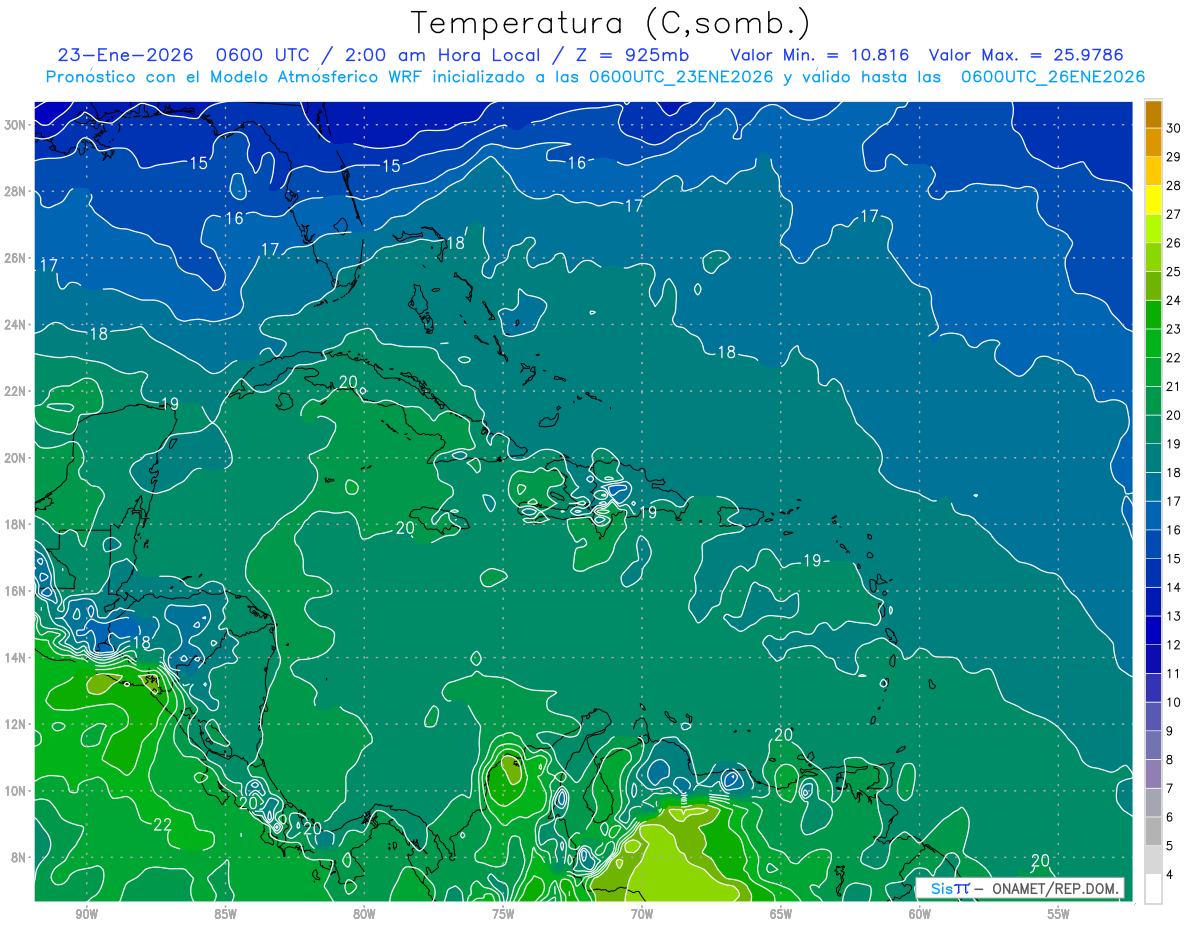The height and width of the screenshot is (927, 1200).
Task: Click the '24N' latitude axis label
Action: pos(16,324)
